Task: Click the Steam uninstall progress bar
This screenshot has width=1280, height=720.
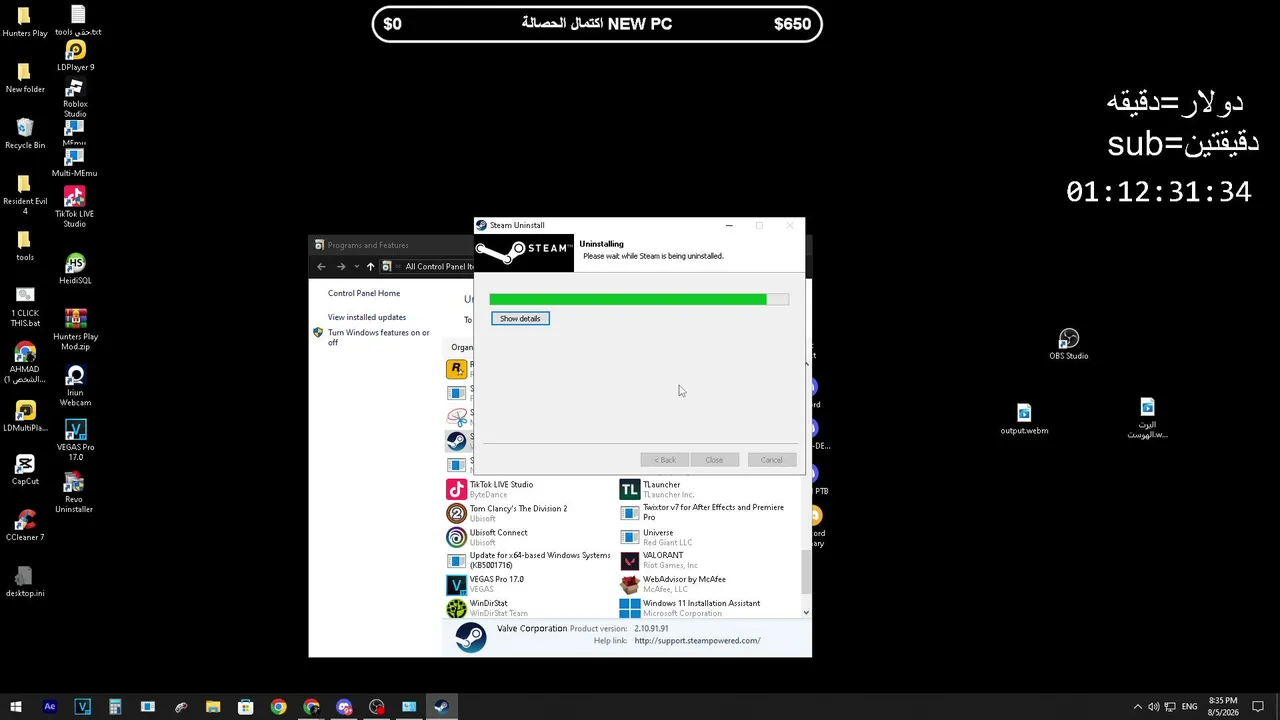Action: click(x=639, y=299)
